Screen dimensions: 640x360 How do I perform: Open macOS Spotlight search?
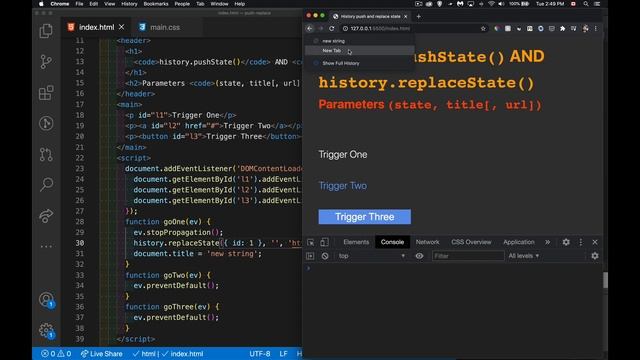(x=586, y=4)
